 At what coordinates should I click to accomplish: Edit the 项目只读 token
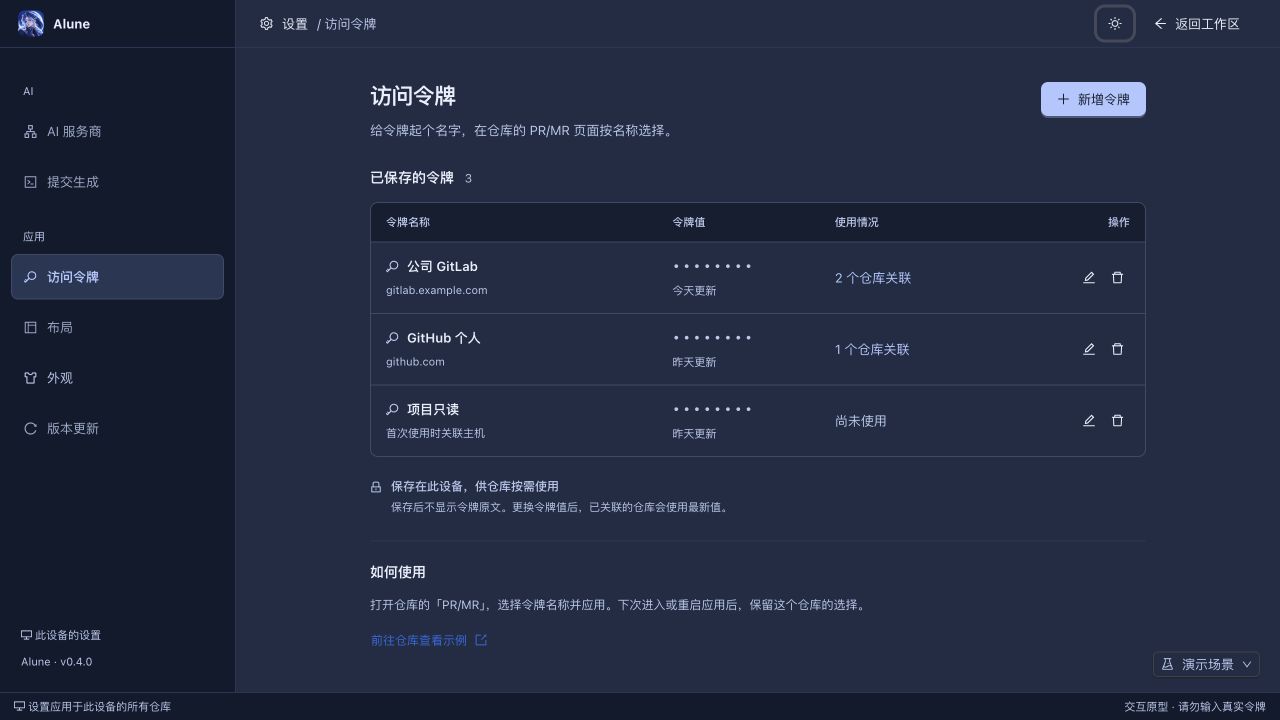[1089, 421]
